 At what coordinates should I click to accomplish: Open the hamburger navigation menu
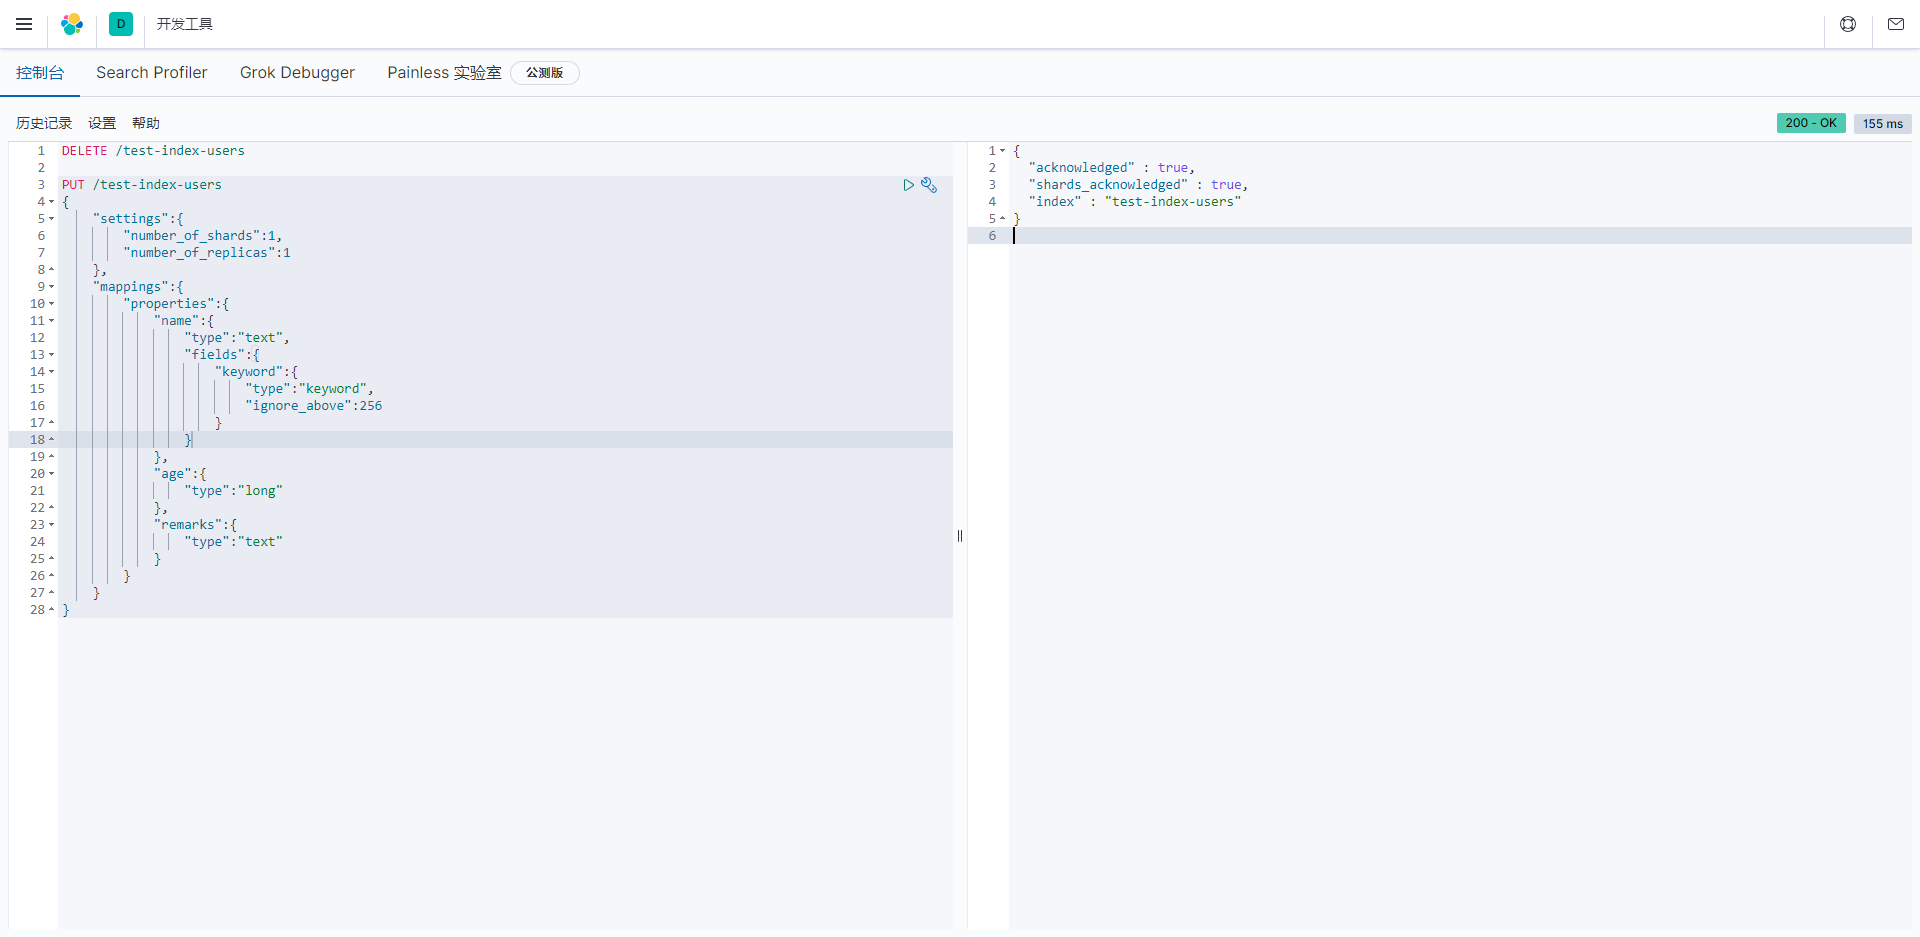coord(24,24)
